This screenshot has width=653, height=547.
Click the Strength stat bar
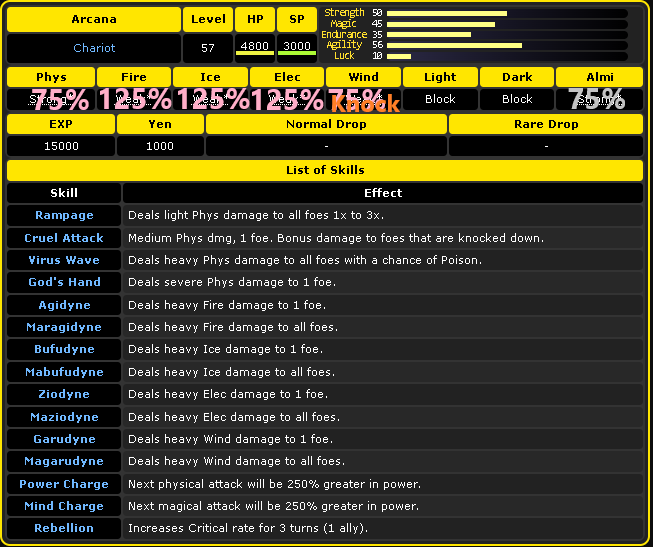pos(507,13)
